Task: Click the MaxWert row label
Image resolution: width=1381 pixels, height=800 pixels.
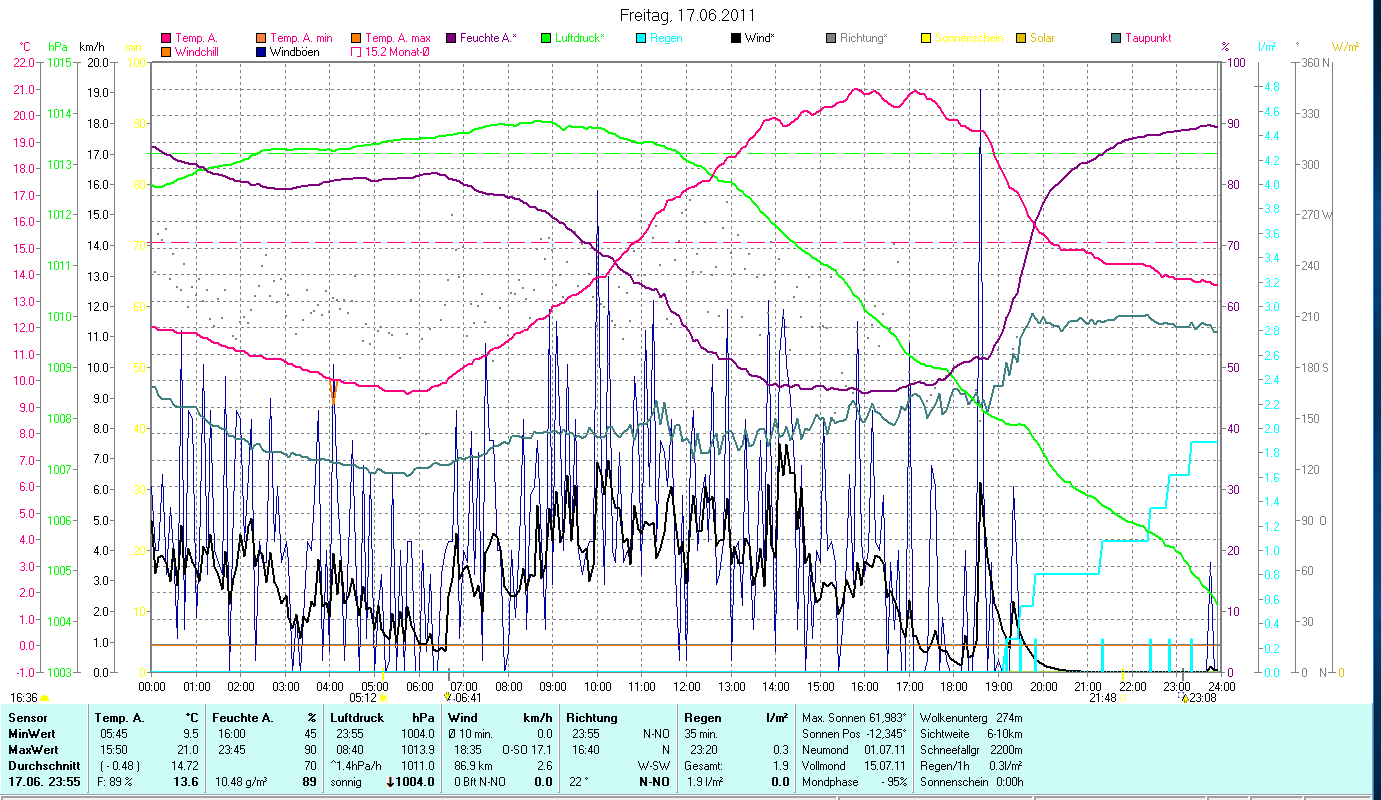Action: 33,750
